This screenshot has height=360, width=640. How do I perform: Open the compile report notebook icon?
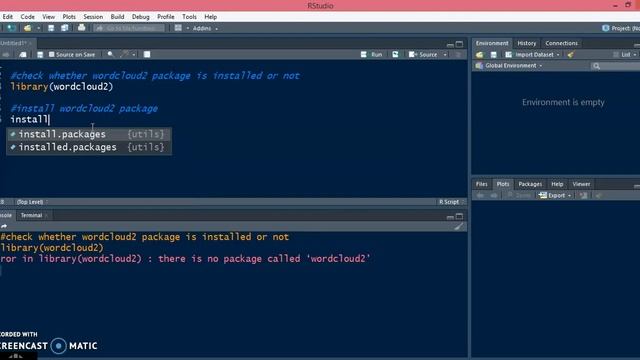click(x=147, y=54)
